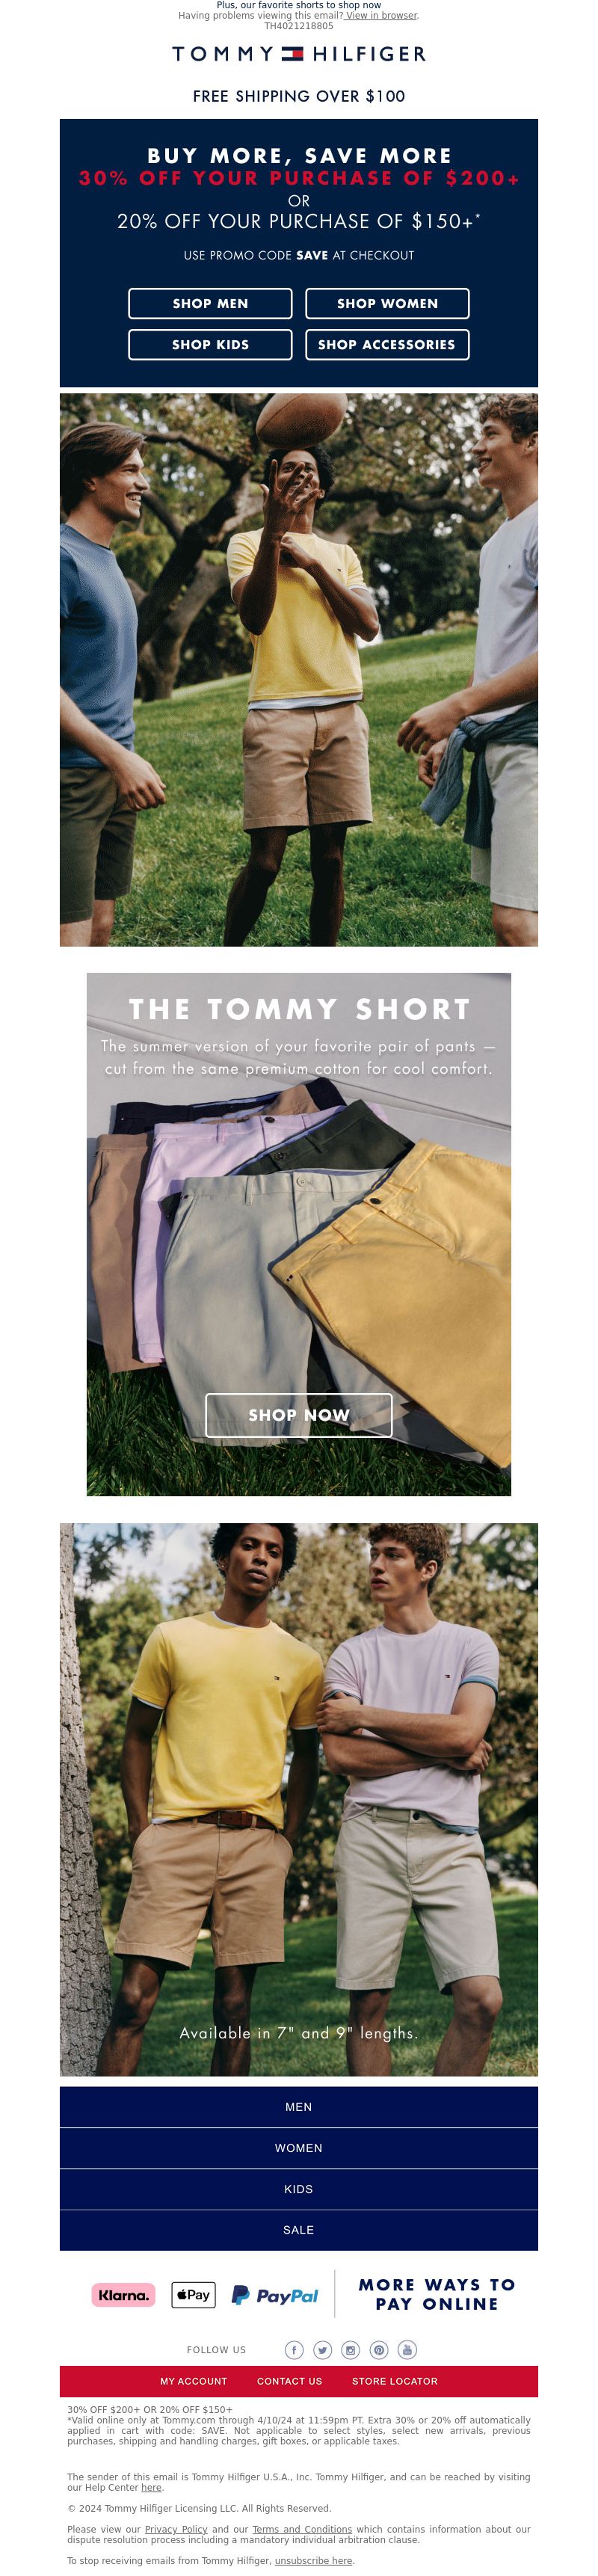
Task: Click the Shop Men button
Action: coord(210,303)
